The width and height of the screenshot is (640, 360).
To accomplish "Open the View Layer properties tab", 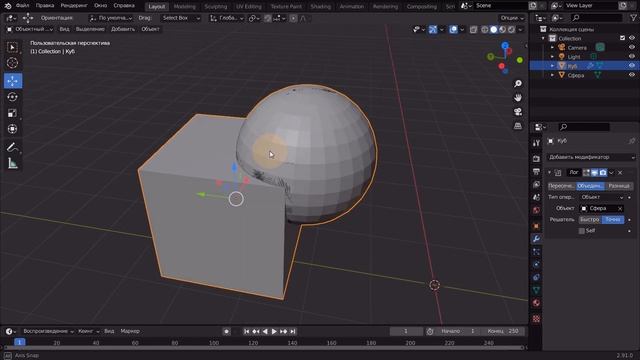I will (x=536, y=184).
